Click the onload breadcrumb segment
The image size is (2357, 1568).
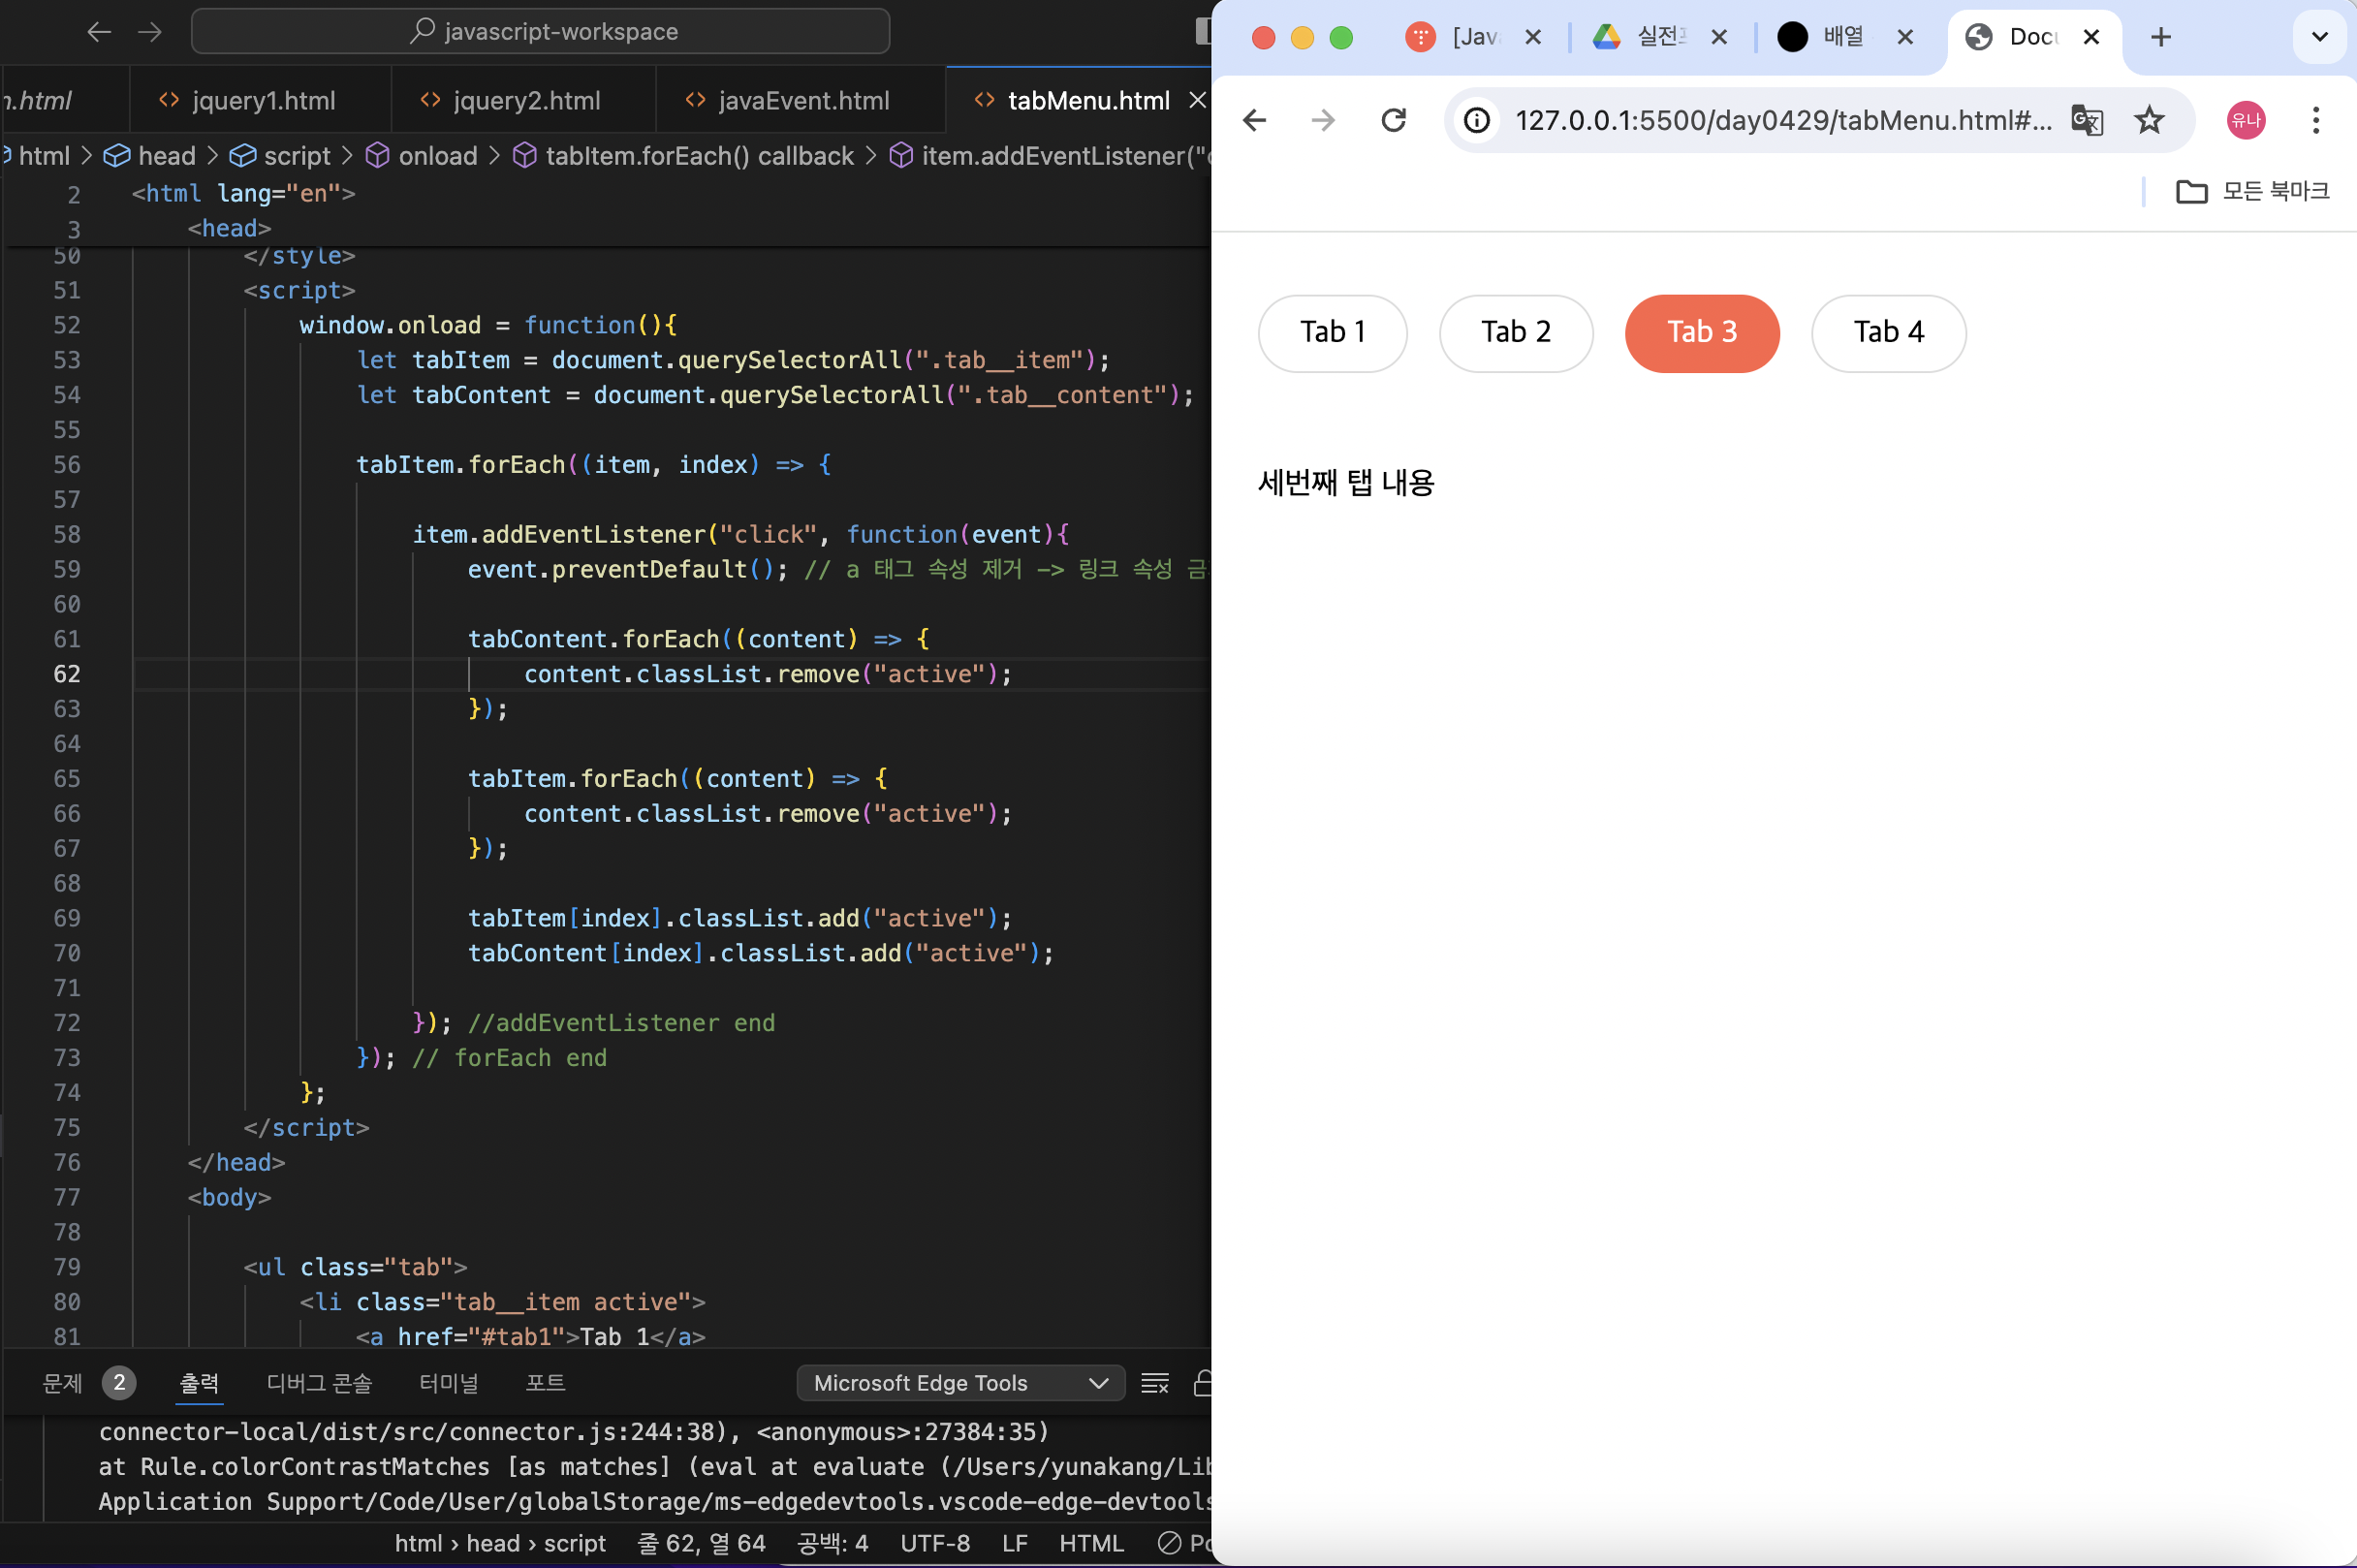[x=437, y=156]
